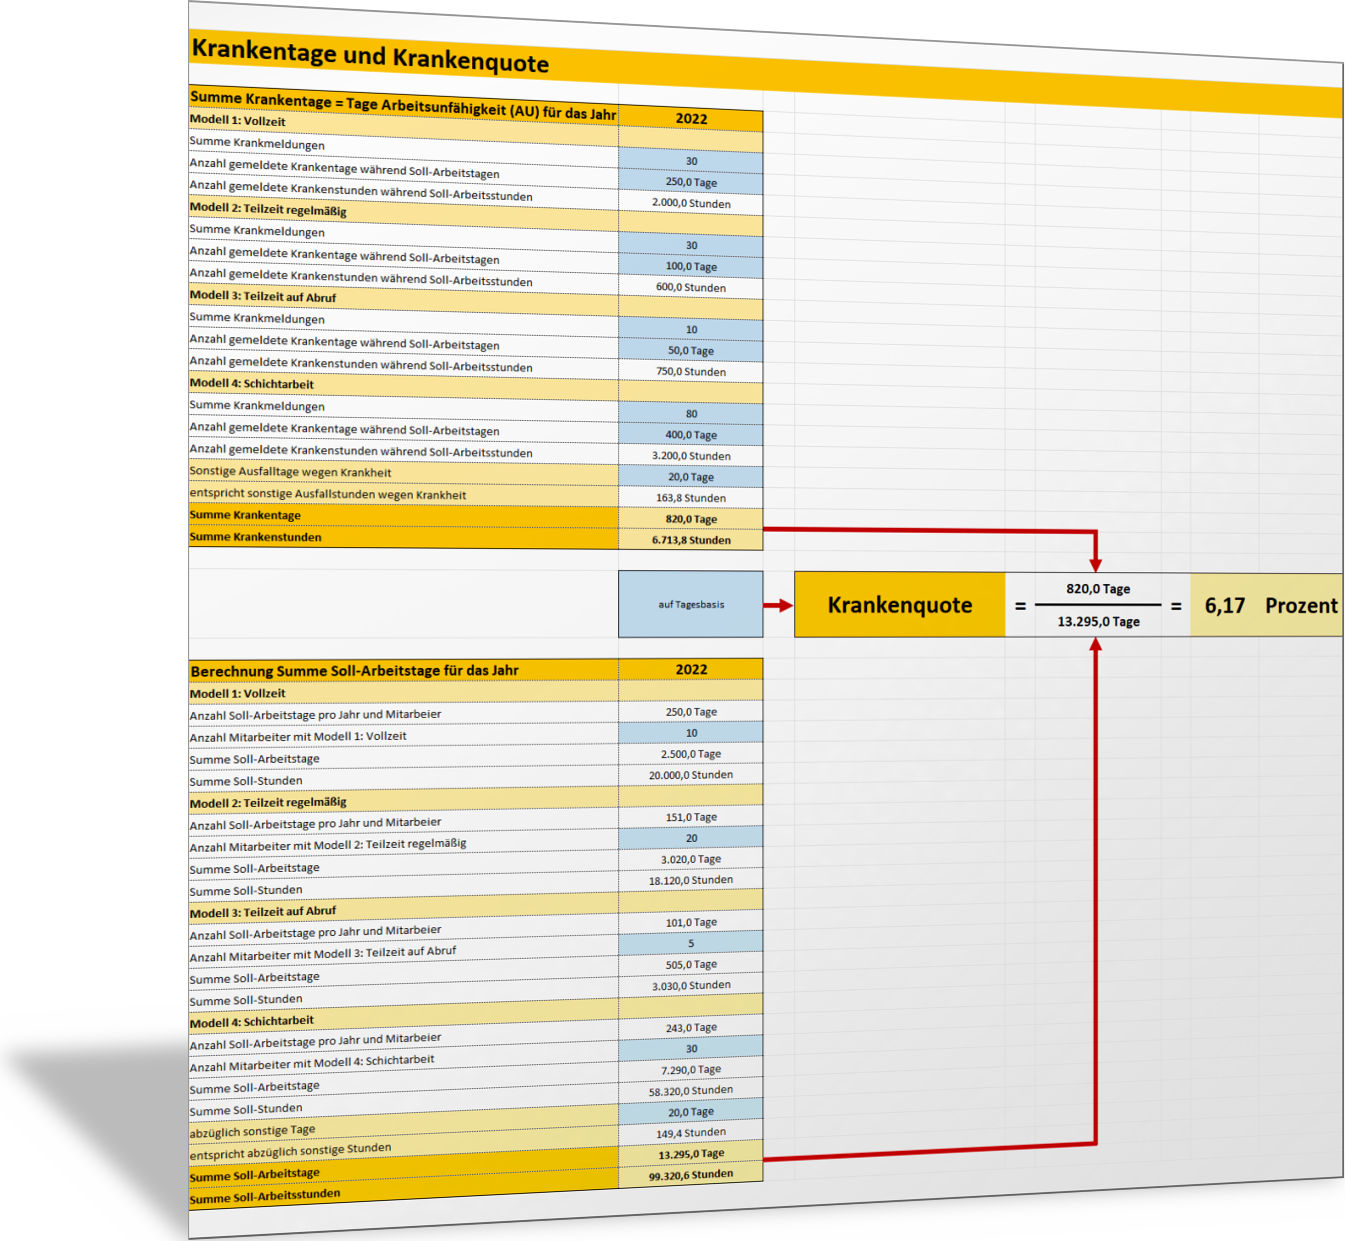The width and height of the screenshot is (1345, 1241).
Task: Click the '6.713,8 Stunden' total cell
Action: tap(691, 540)
